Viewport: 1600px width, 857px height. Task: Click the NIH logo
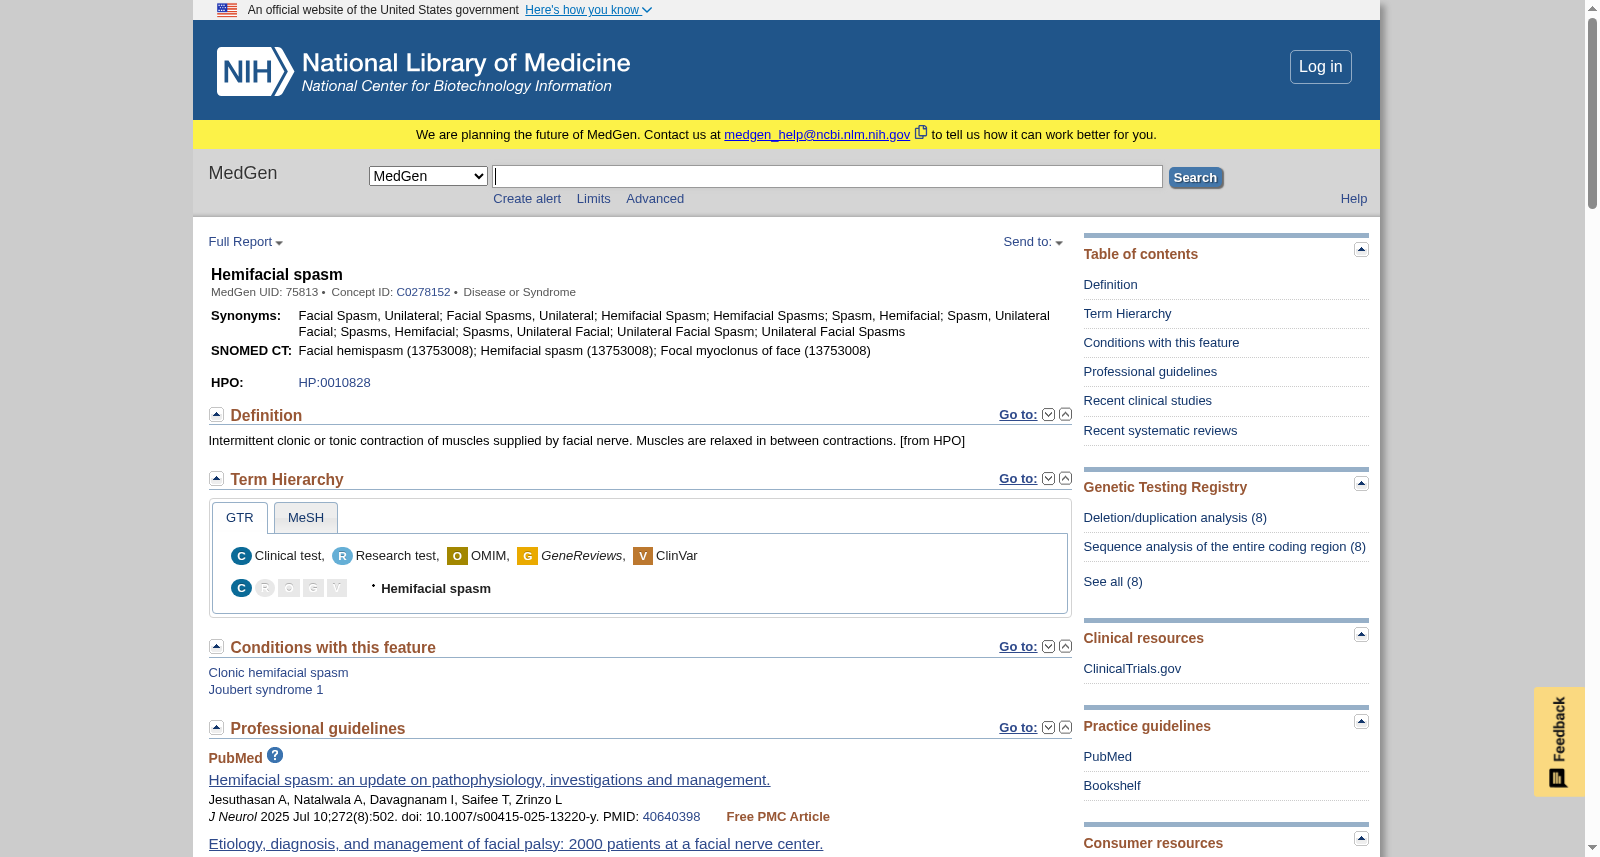click(x=255, y=71)
